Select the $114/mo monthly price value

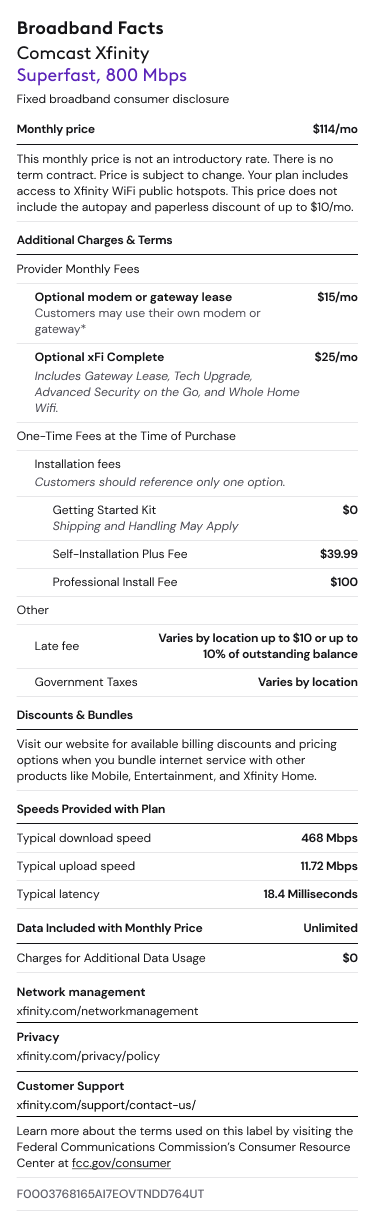(x=335, y=129)
